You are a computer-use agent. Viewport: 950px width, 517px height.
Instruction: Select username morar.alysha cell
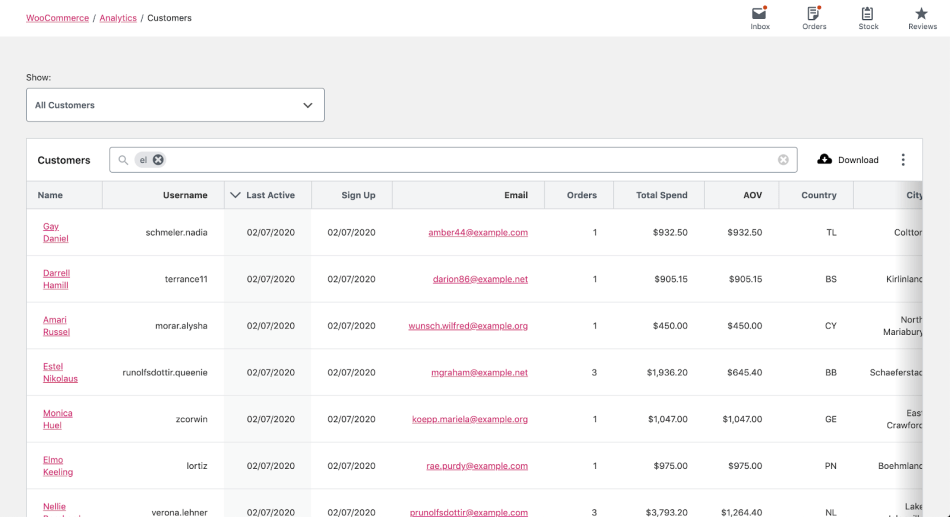(x=181, y=325)
